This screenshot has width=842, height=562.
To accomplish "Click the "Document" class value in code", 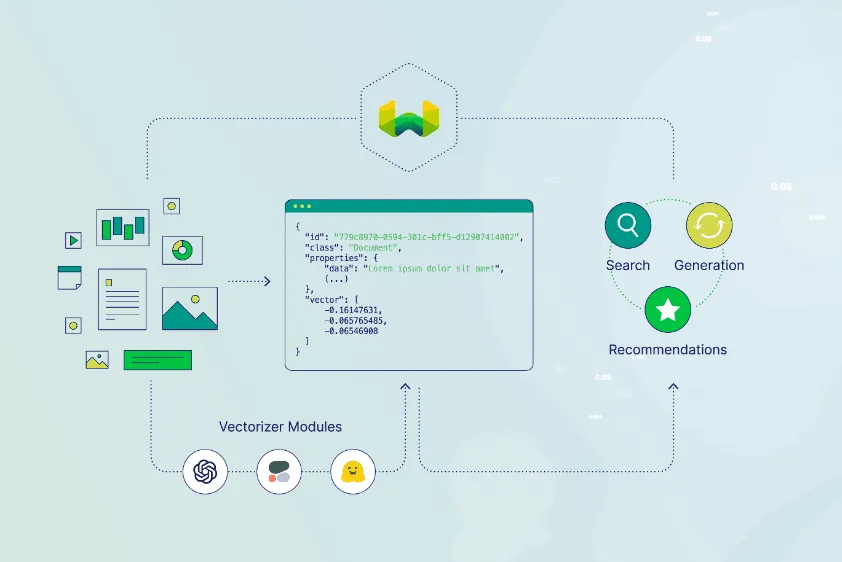I will [373, 247].
